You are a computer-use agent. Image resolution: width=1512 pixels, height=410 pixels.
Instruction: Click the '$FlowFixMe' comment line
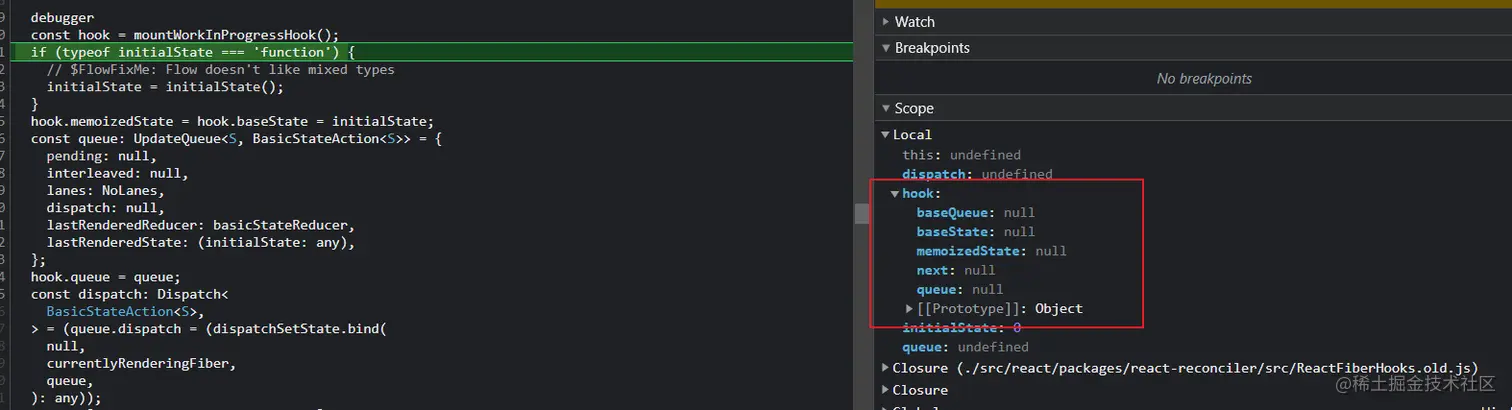[220, 70]
